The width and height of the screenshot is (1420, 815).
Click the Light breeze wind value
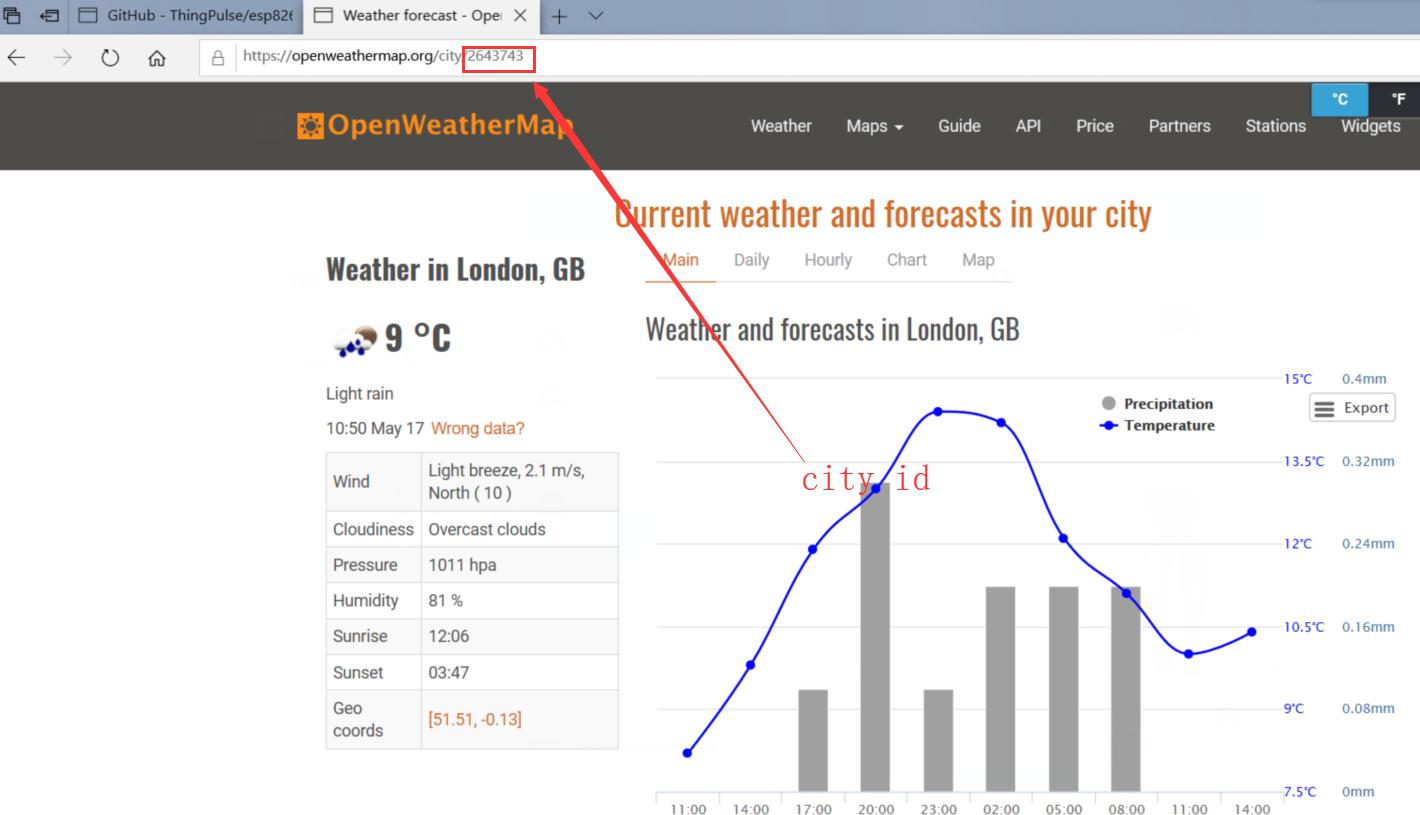point(507,481)
